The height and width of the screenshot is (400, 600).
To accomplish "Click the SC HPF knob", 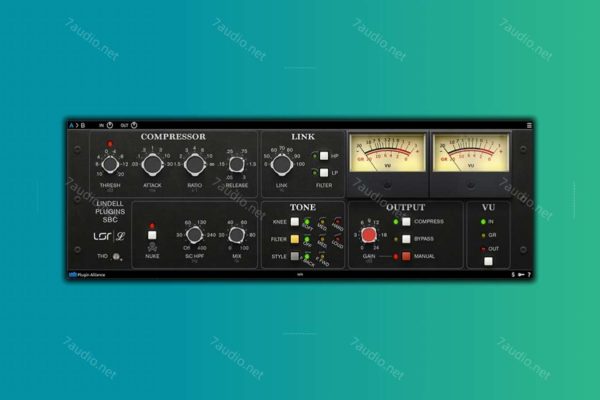I will coord(194,235).
